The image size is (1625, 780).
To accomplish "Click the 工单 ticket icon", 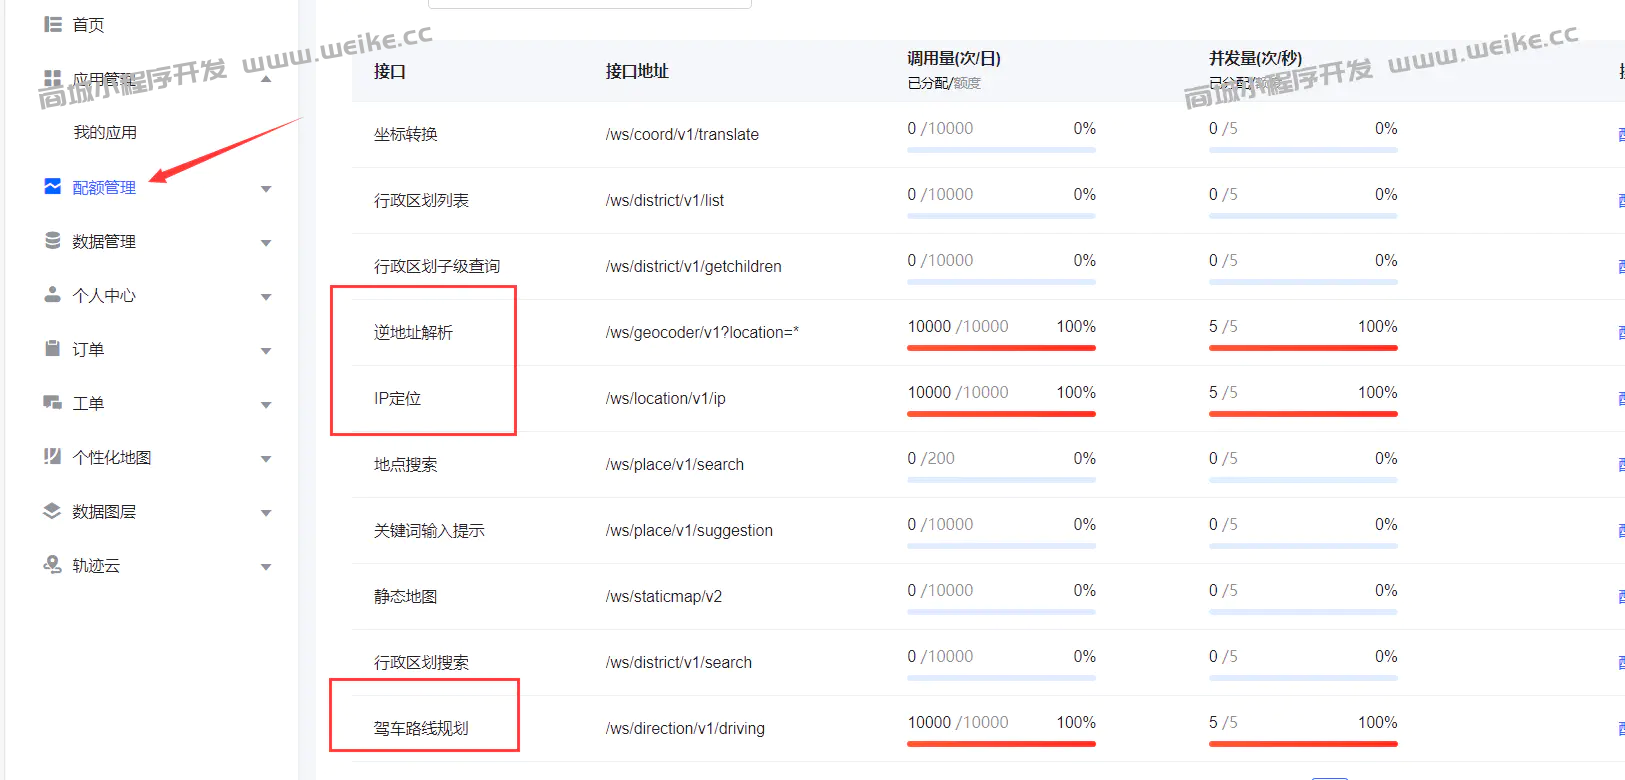I will coord(53,402).
